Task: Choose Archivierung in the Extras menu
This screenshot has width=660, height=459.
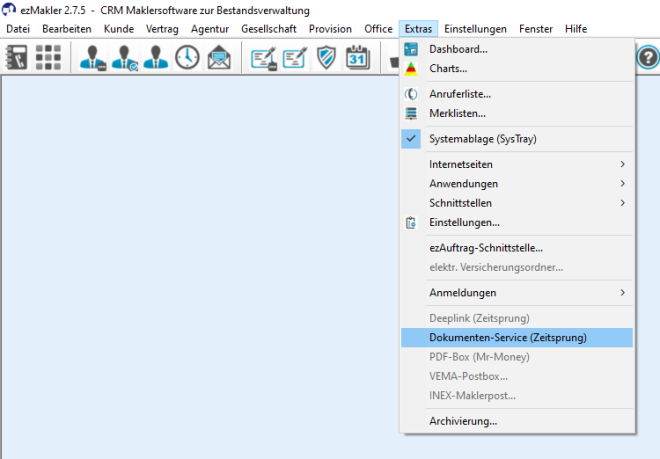Action: click(463, 421)
